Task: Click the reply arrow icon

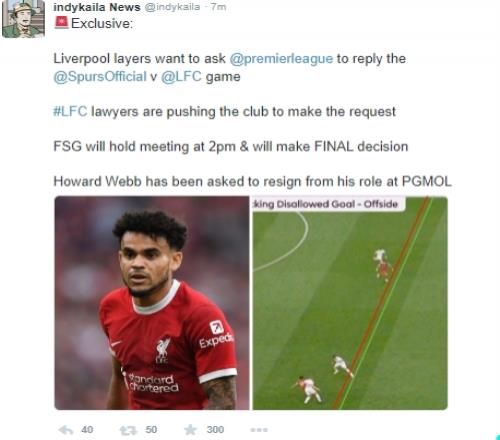Action: click(66, 430)
